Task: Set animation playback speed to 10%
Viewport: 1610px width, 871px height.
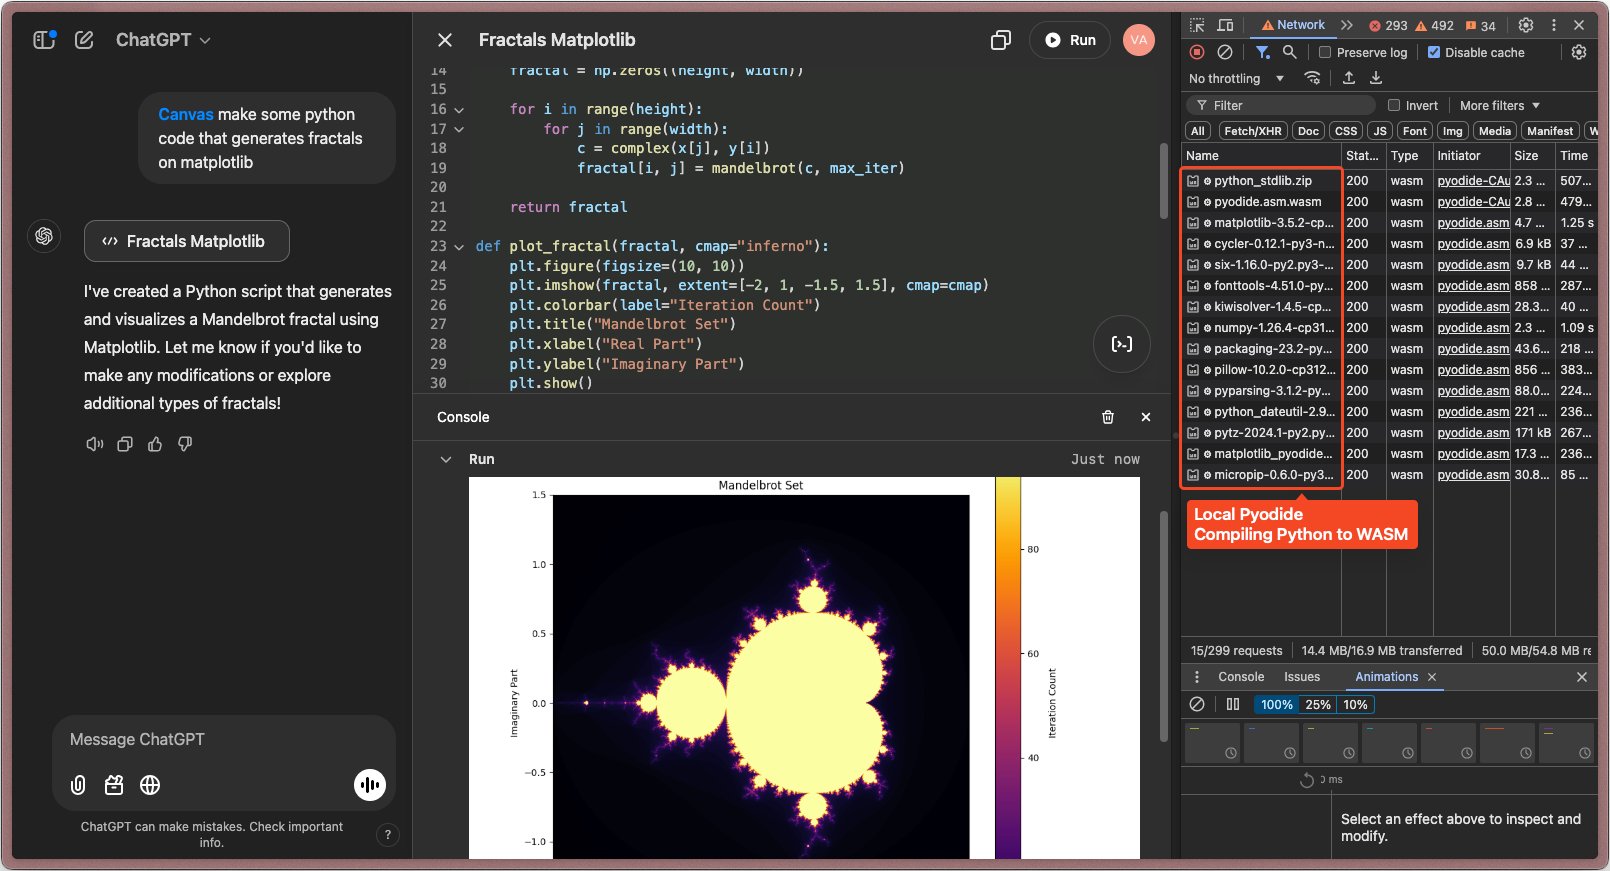Action: (x=1355, y=705)
